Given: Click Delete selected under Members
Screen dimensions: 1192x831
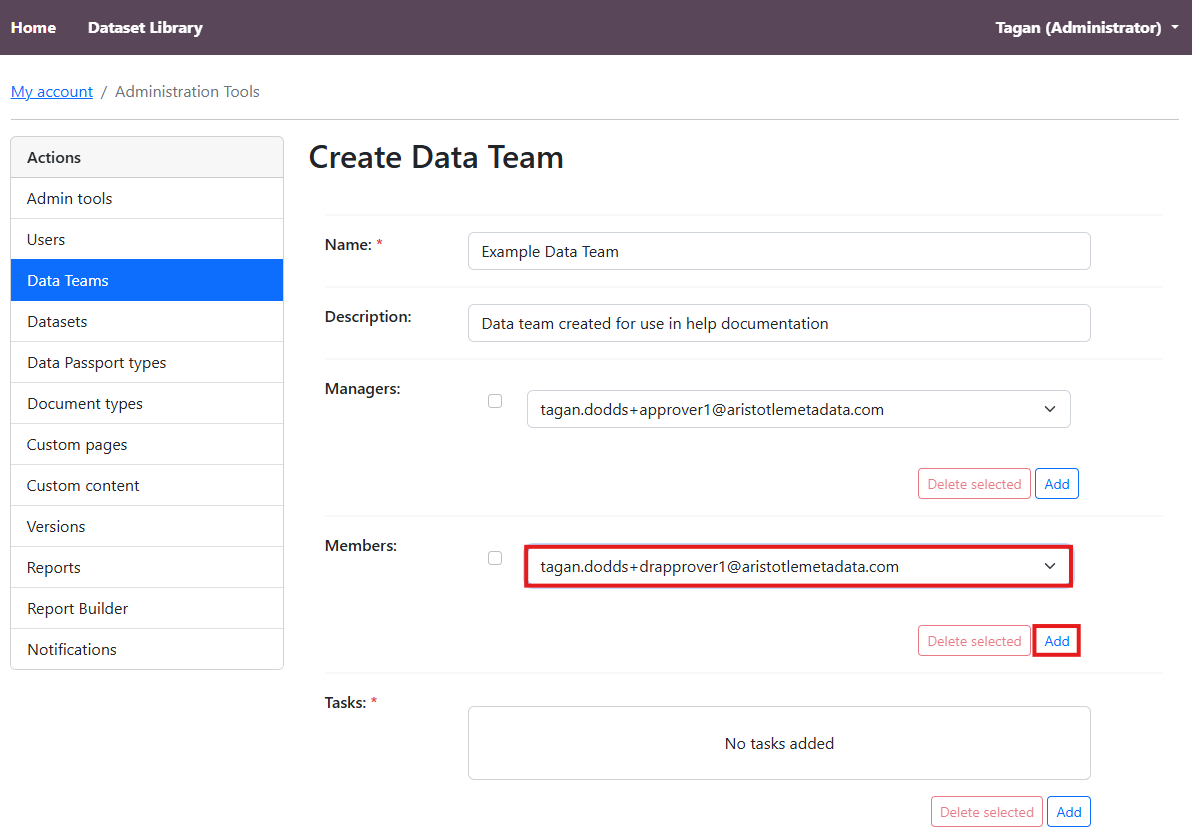Looking at the screenshot, I should 973,641.
